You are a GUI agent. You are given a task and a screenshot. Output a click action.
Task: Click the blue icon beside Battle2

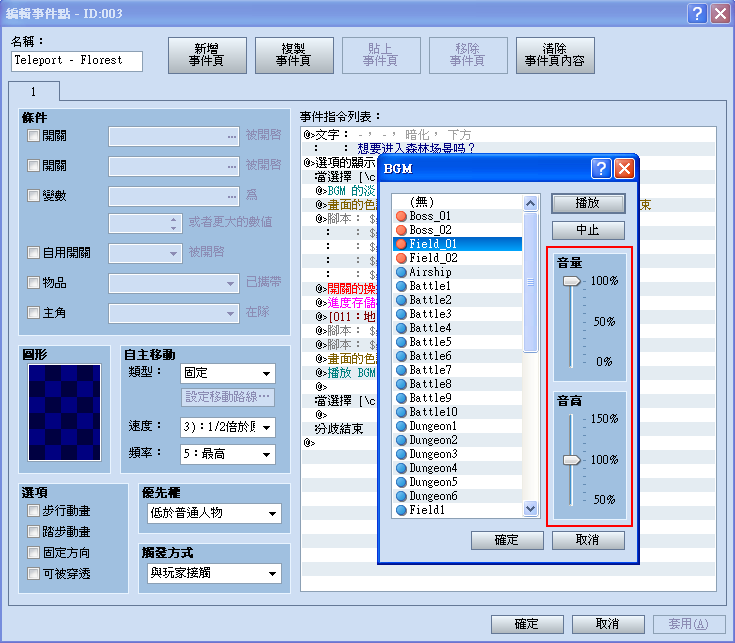401,300
